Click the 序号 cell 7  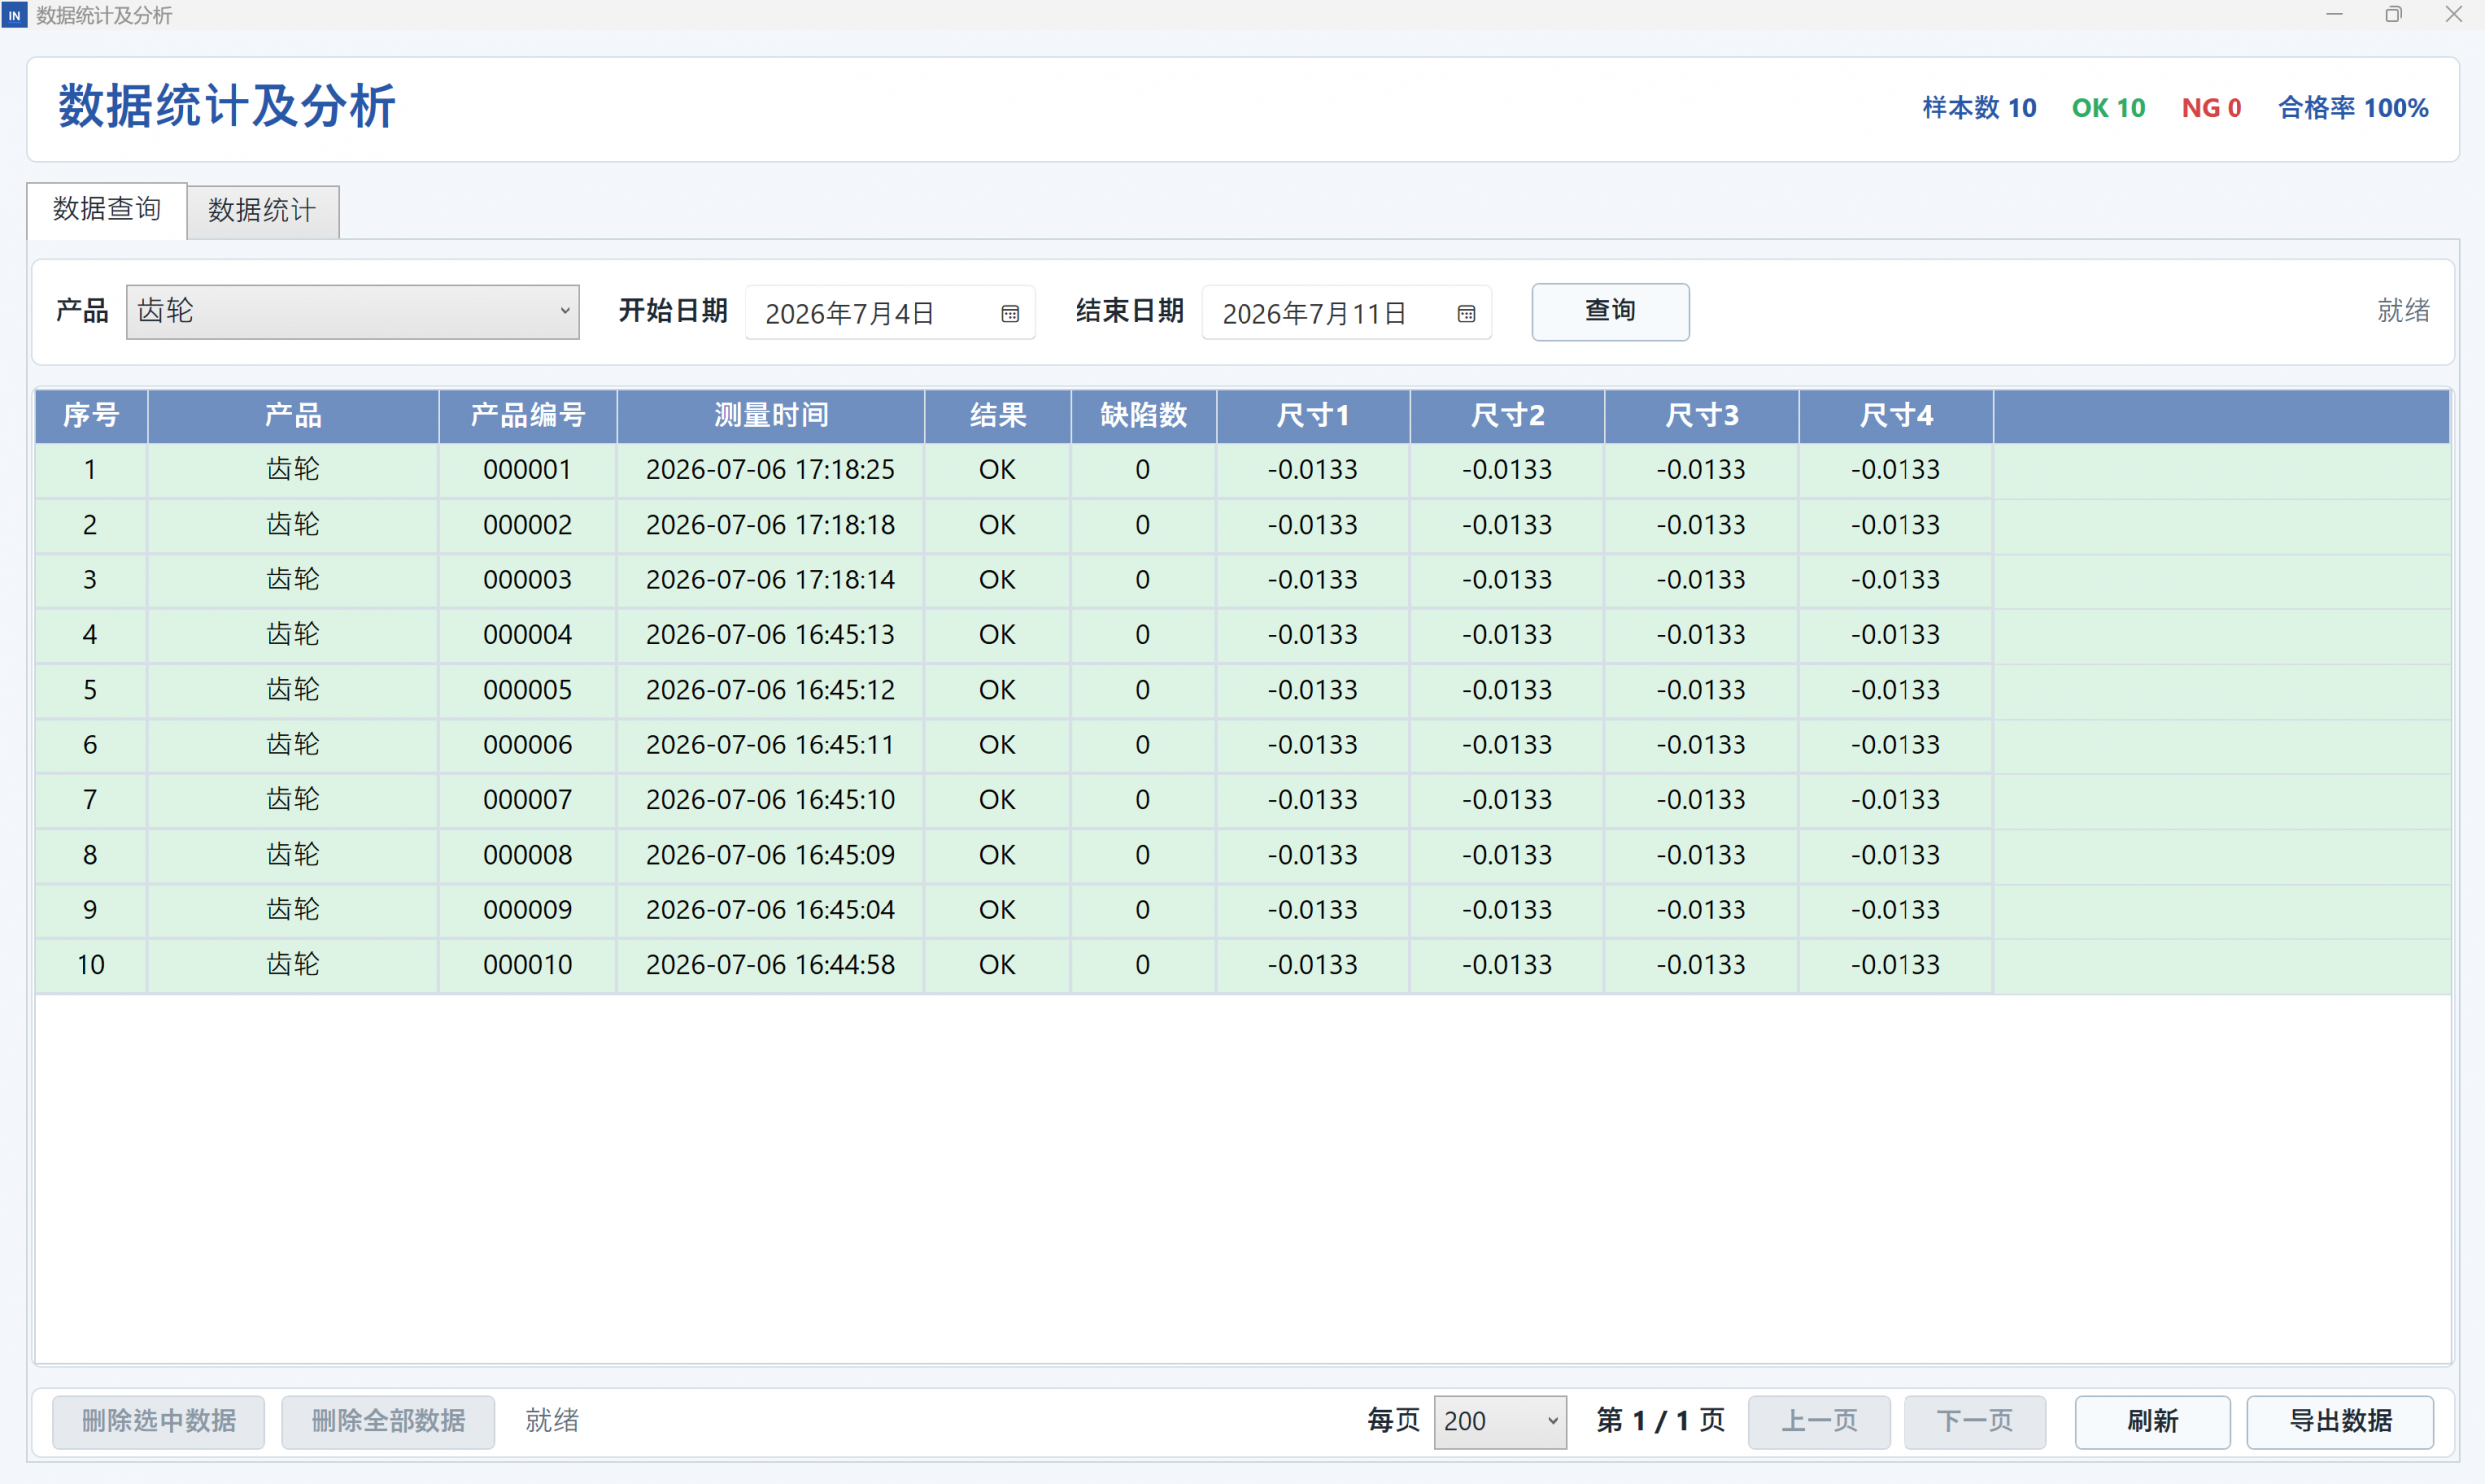(91, 800)
